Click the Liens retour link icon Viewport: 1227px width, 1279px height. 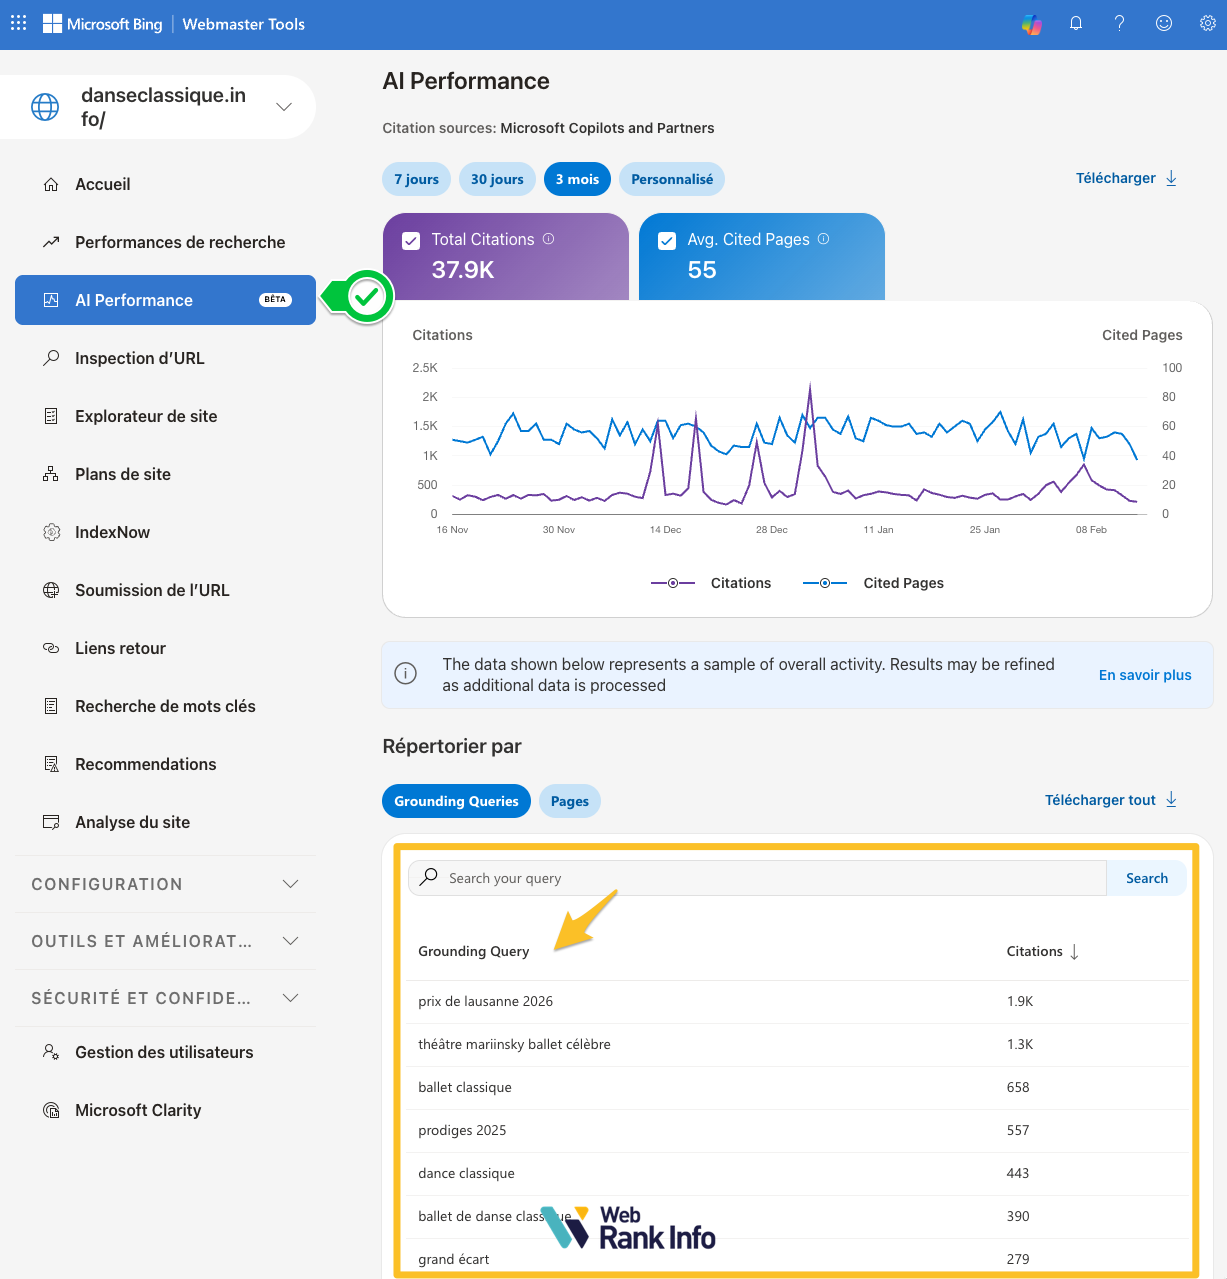[51, 648]
